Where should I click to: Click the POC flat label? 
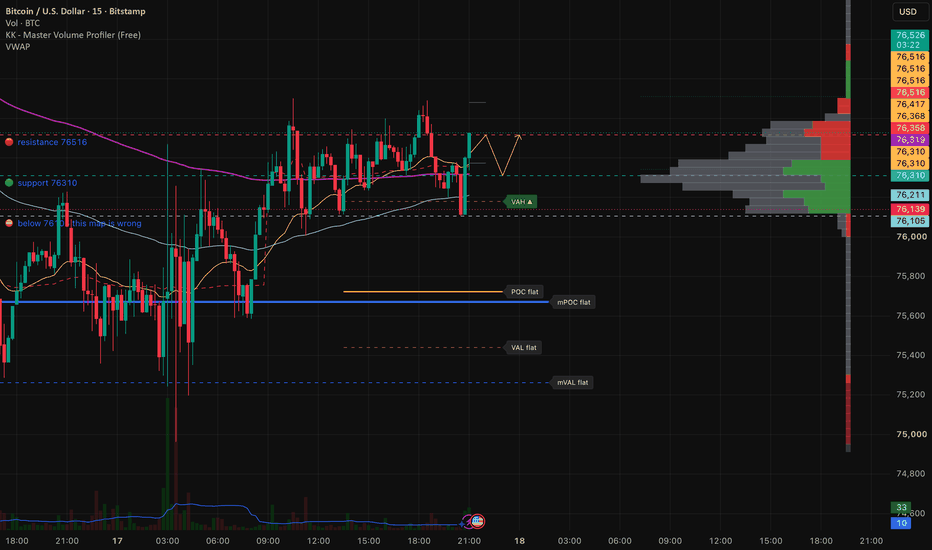524,291
